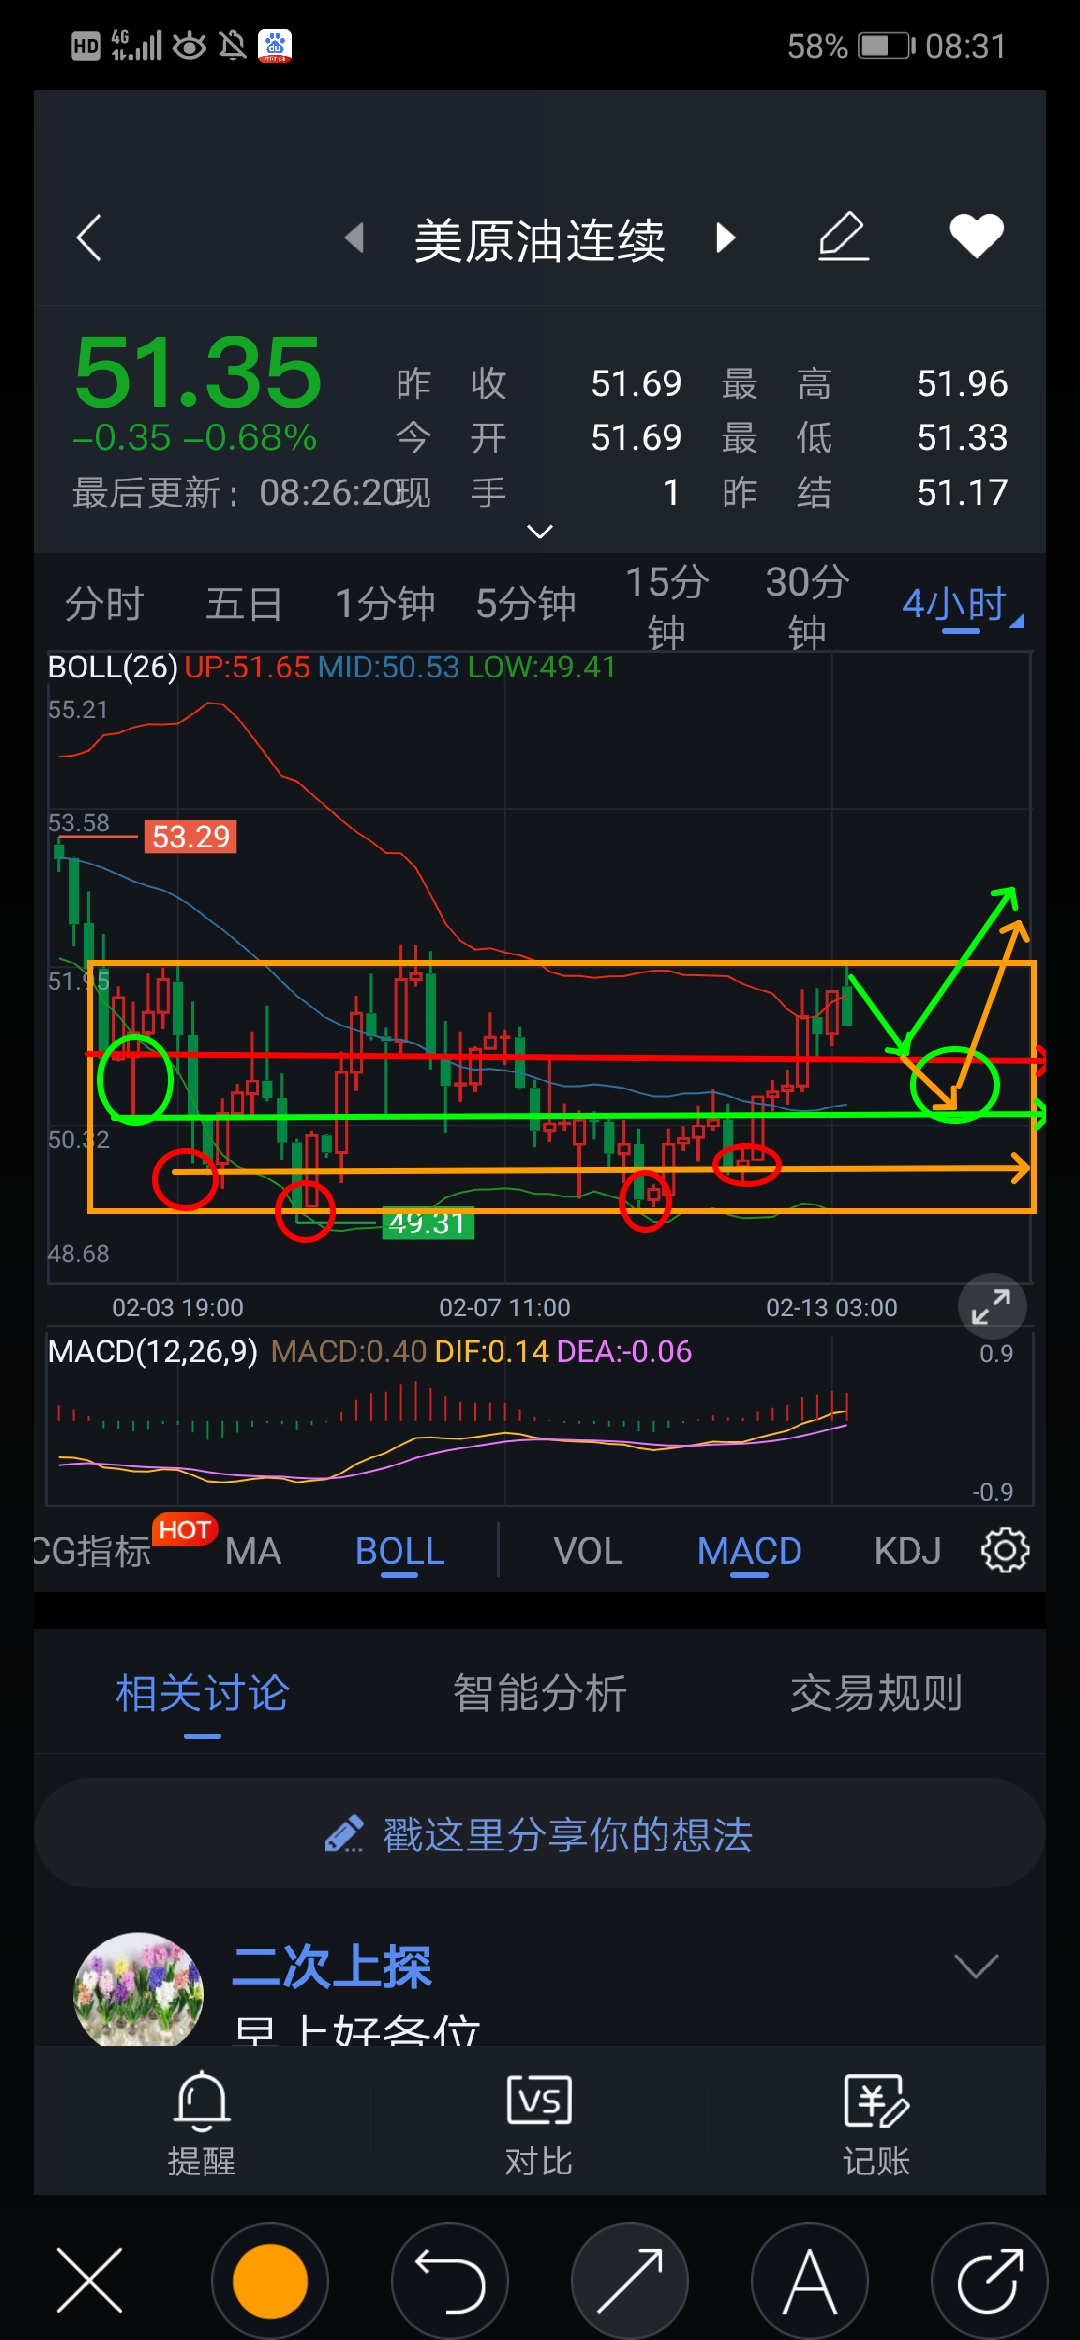The height and width of the screenshot is (2340, 1080).
Task: Tap the 02-07 11:00 time axis label
Action: click(505, 1307)
